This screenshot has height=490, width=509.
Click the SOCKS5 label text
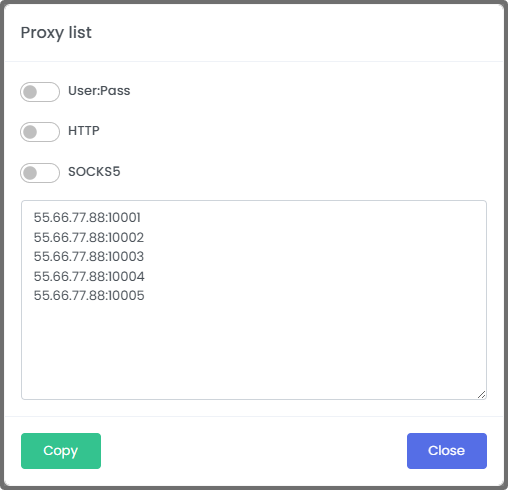click(x=94, y=172)
